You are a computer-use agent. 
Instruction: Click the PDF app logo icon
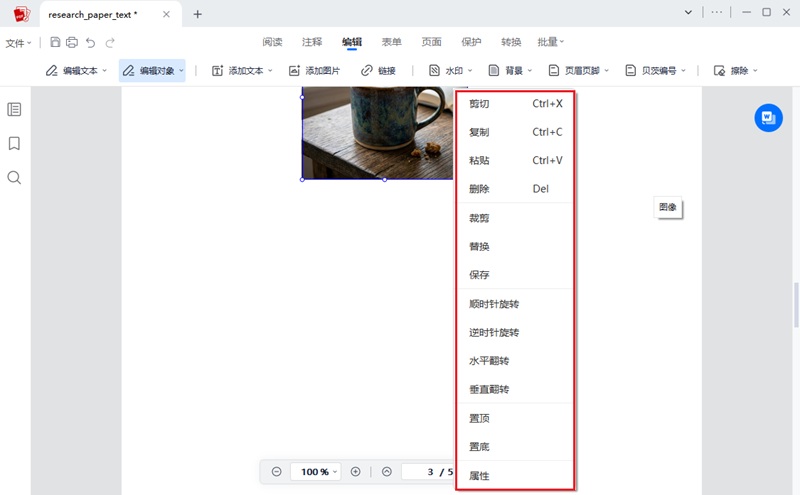click(x=21, y=14)
